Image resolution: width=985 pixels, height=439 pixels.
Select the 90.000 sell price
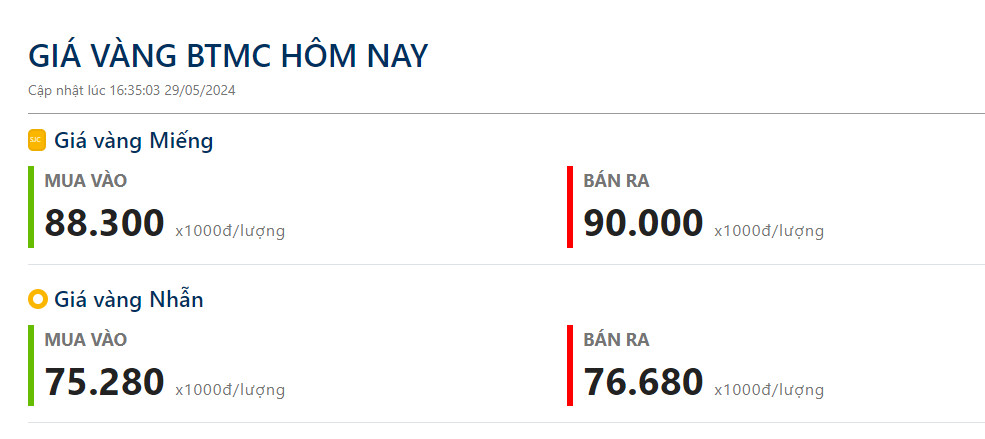[643, 223]
